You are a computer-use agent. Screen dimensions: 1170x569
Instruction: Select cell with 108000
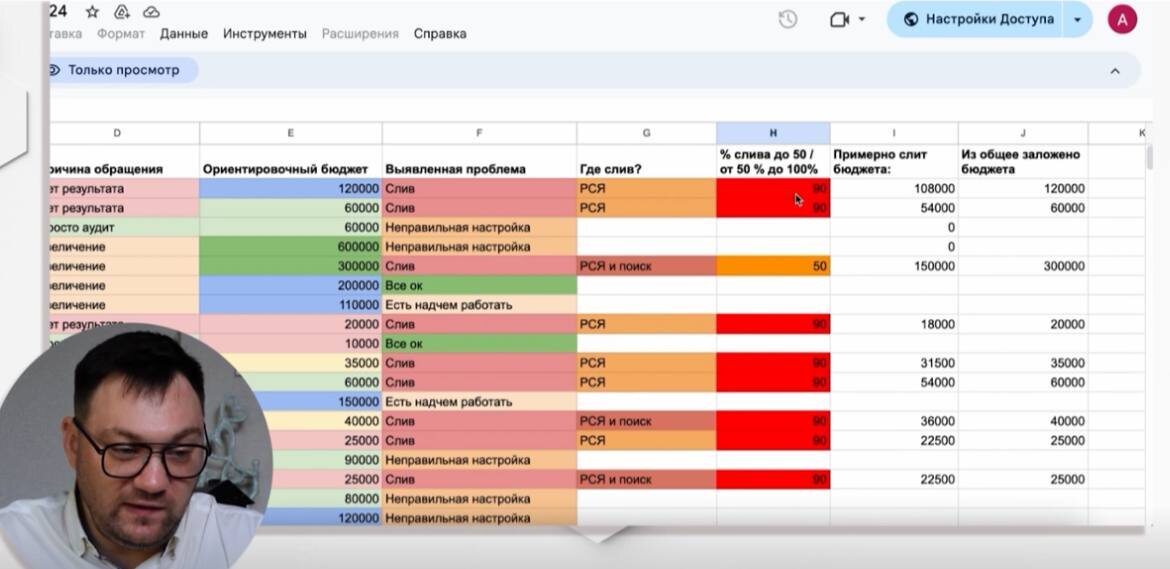pos(894,189)
